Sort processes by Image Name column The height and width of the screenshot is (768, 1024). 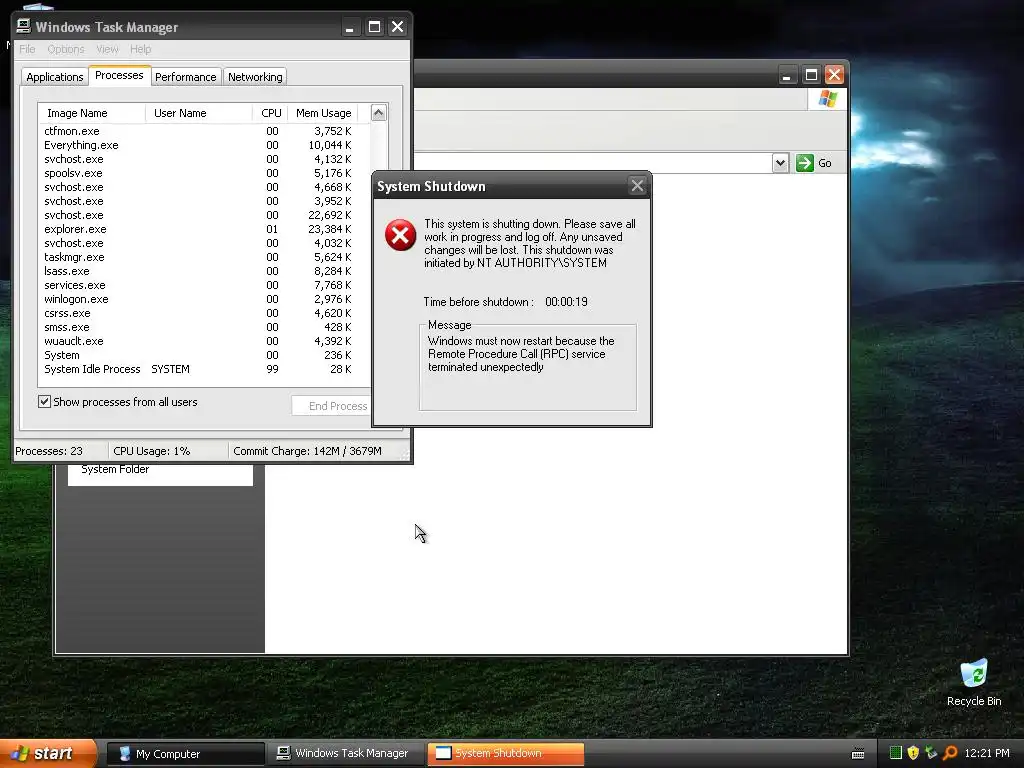(x=92, y=113)
